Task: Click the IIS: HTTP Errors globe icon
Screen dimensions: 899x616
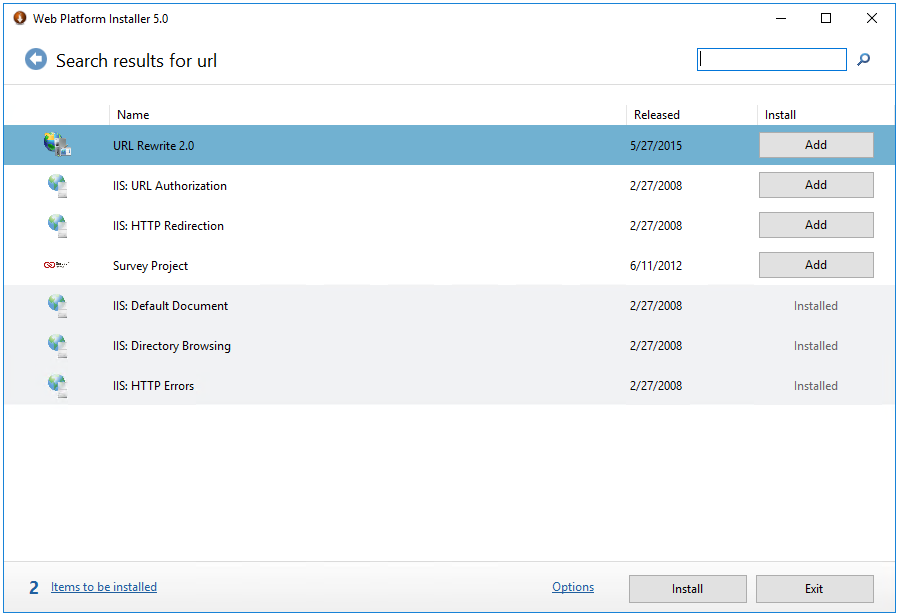Action: click(57, 386)
